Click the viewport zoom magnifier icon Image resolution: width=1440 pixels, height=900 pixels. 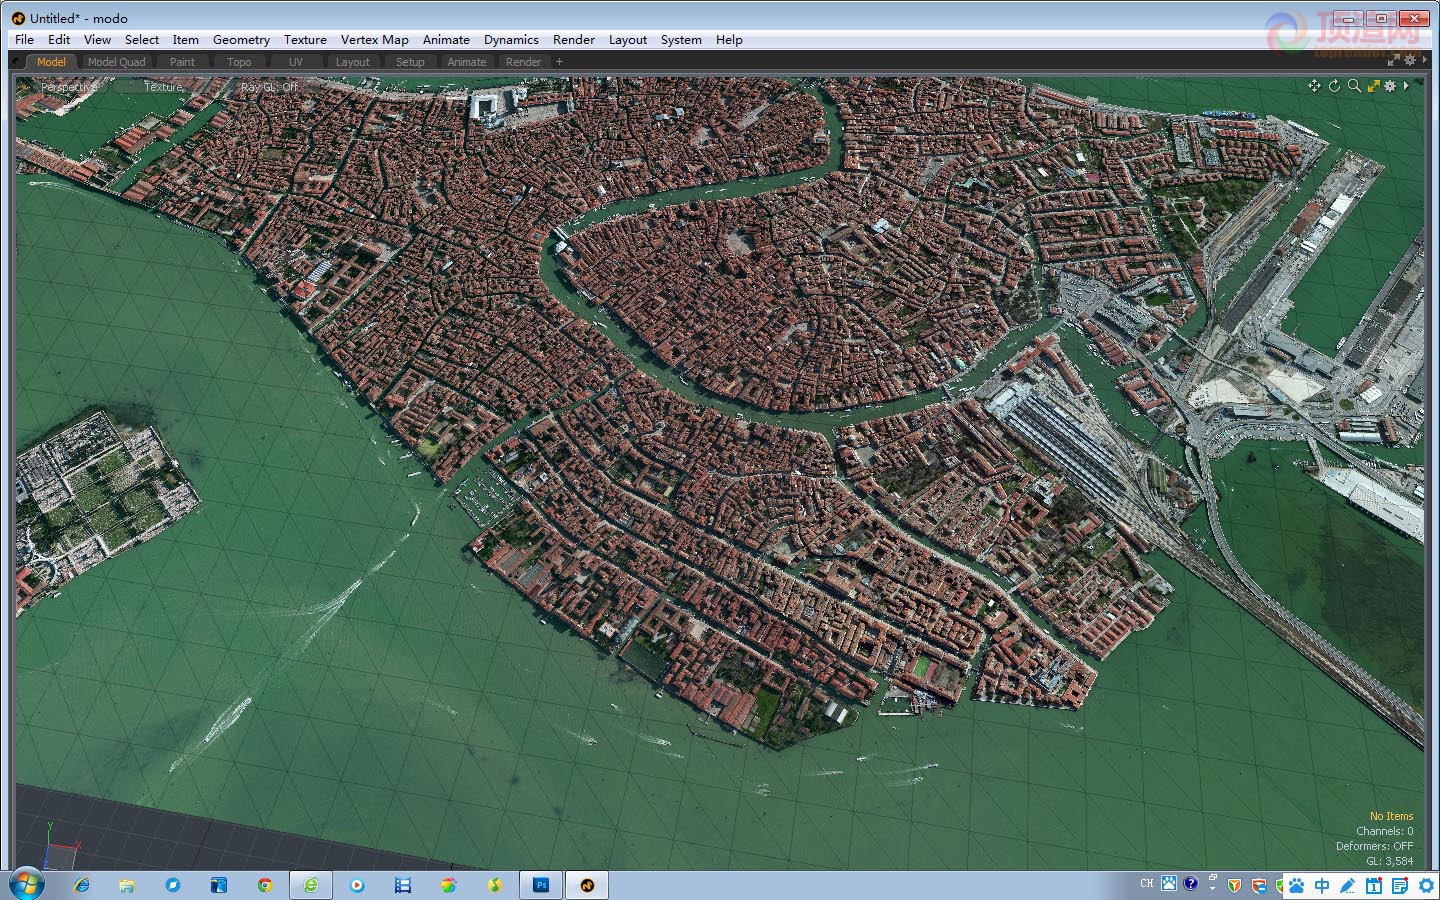pos(1354,86)
